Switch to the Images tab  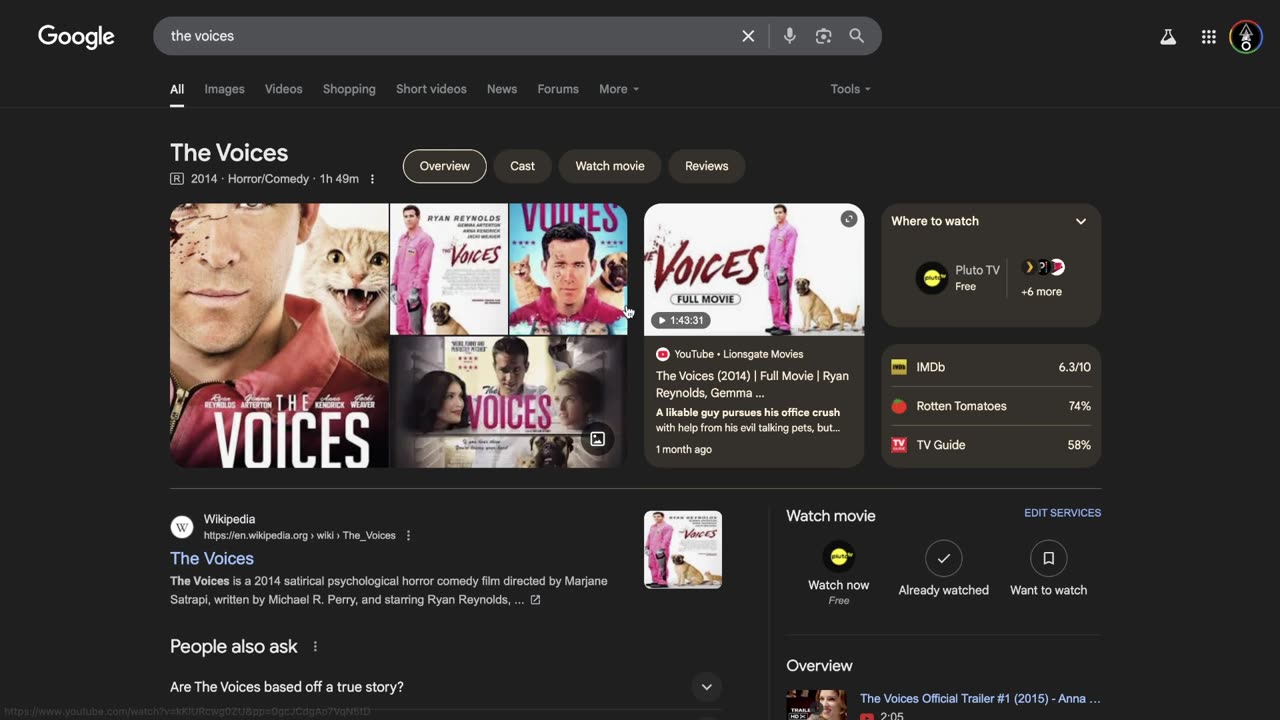pyautogui.click(x=224, y=89)
